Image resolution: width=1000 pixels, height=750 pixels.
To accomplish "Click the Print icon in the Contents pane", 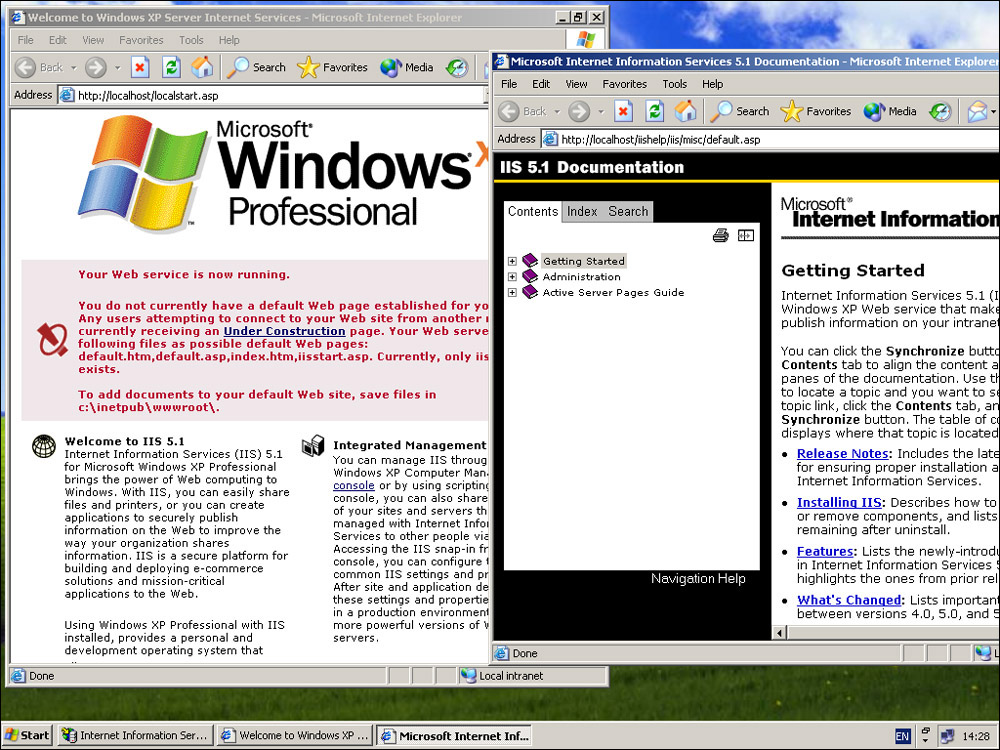I will pos(720,236).
